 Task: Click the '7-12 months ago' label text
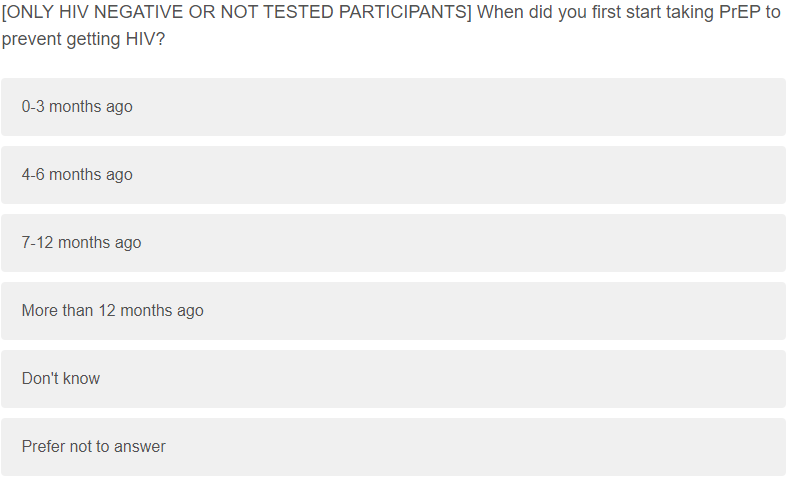click(x=81, y=243)
